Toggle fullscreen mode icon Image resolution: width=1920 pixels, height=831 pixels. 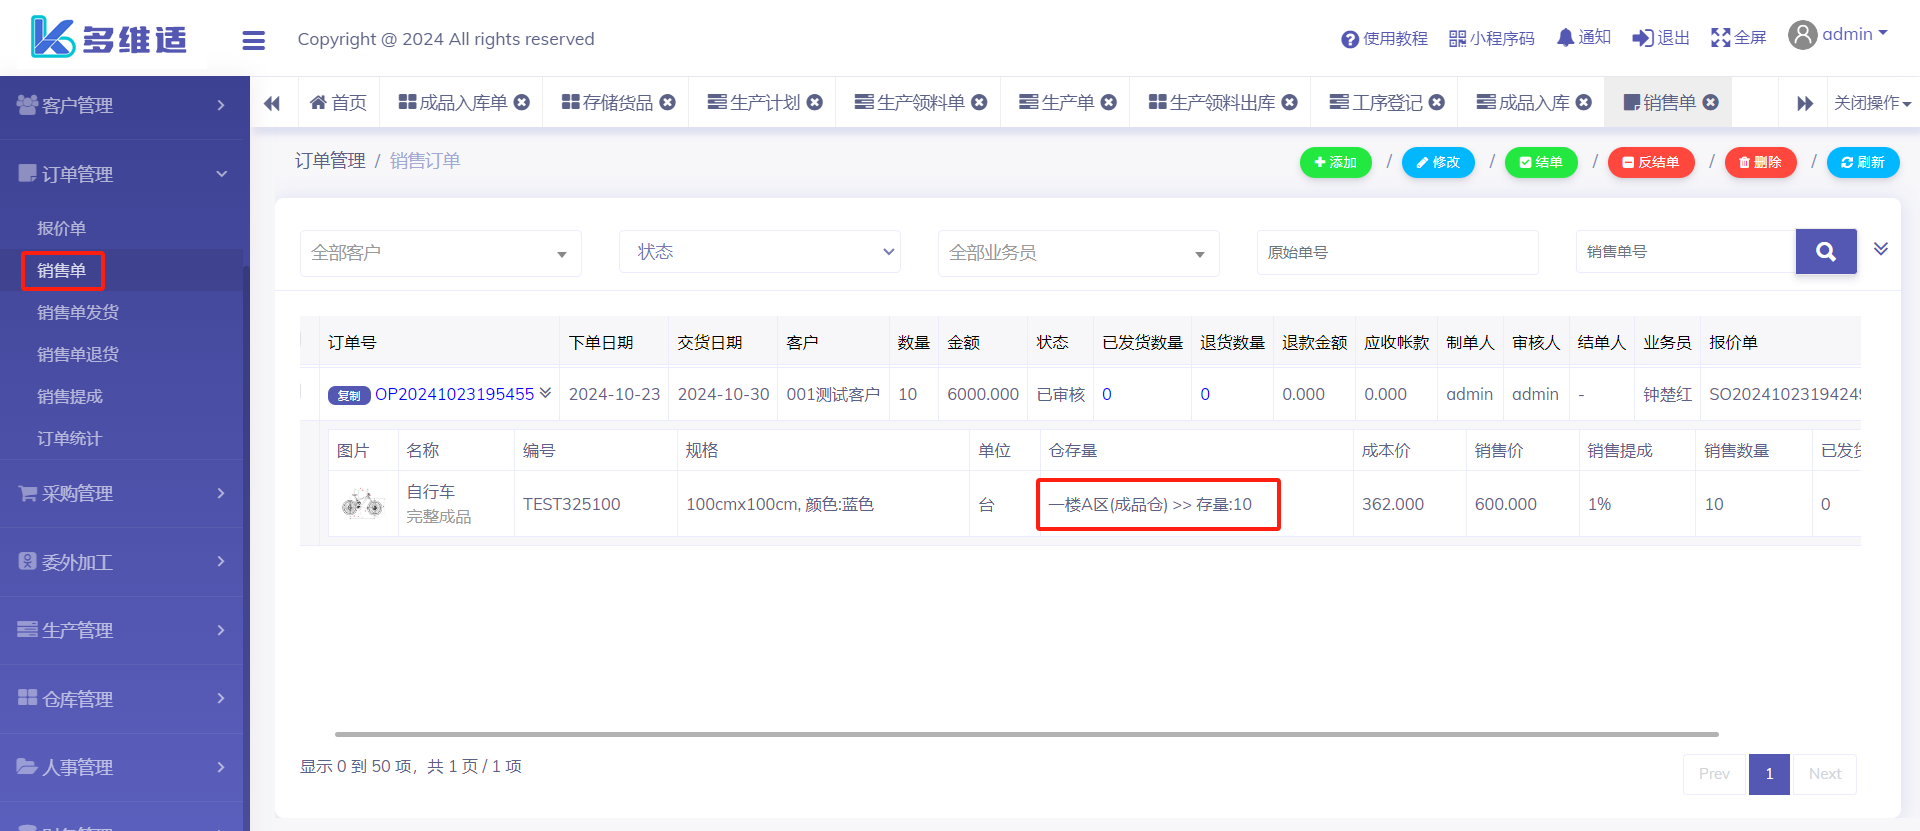(1720, 38)
